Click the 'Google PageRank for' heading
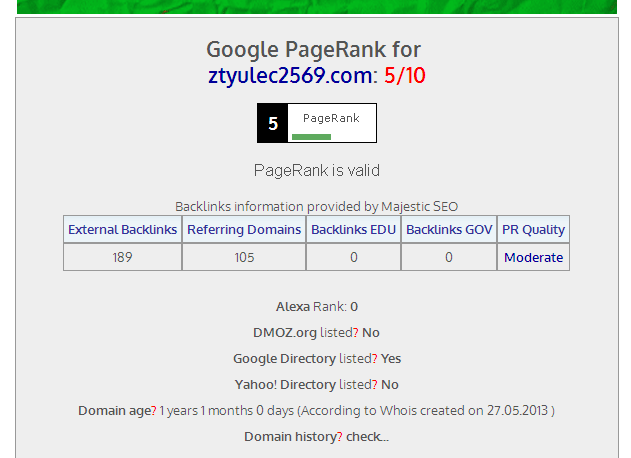Screen dimensions: 631x458 tap(313, 50)
